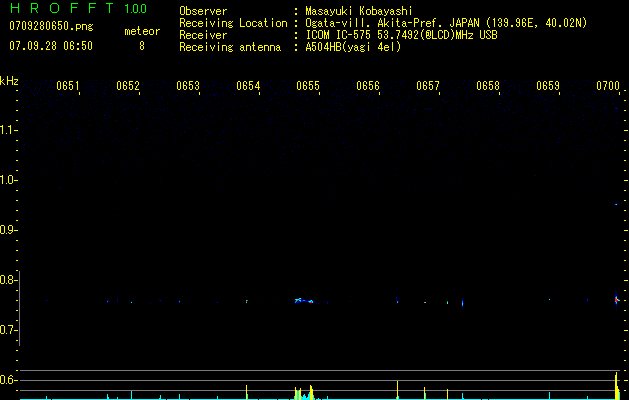The image size is (629, 400).
Task: Click time marker 0656
Action: 368,86
